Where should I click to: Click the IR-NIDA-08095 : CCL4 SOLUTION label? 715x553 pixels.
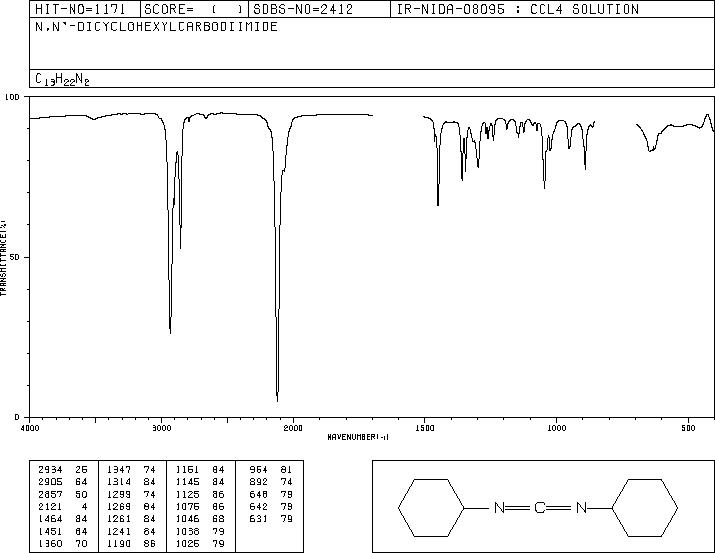point(518,9)
